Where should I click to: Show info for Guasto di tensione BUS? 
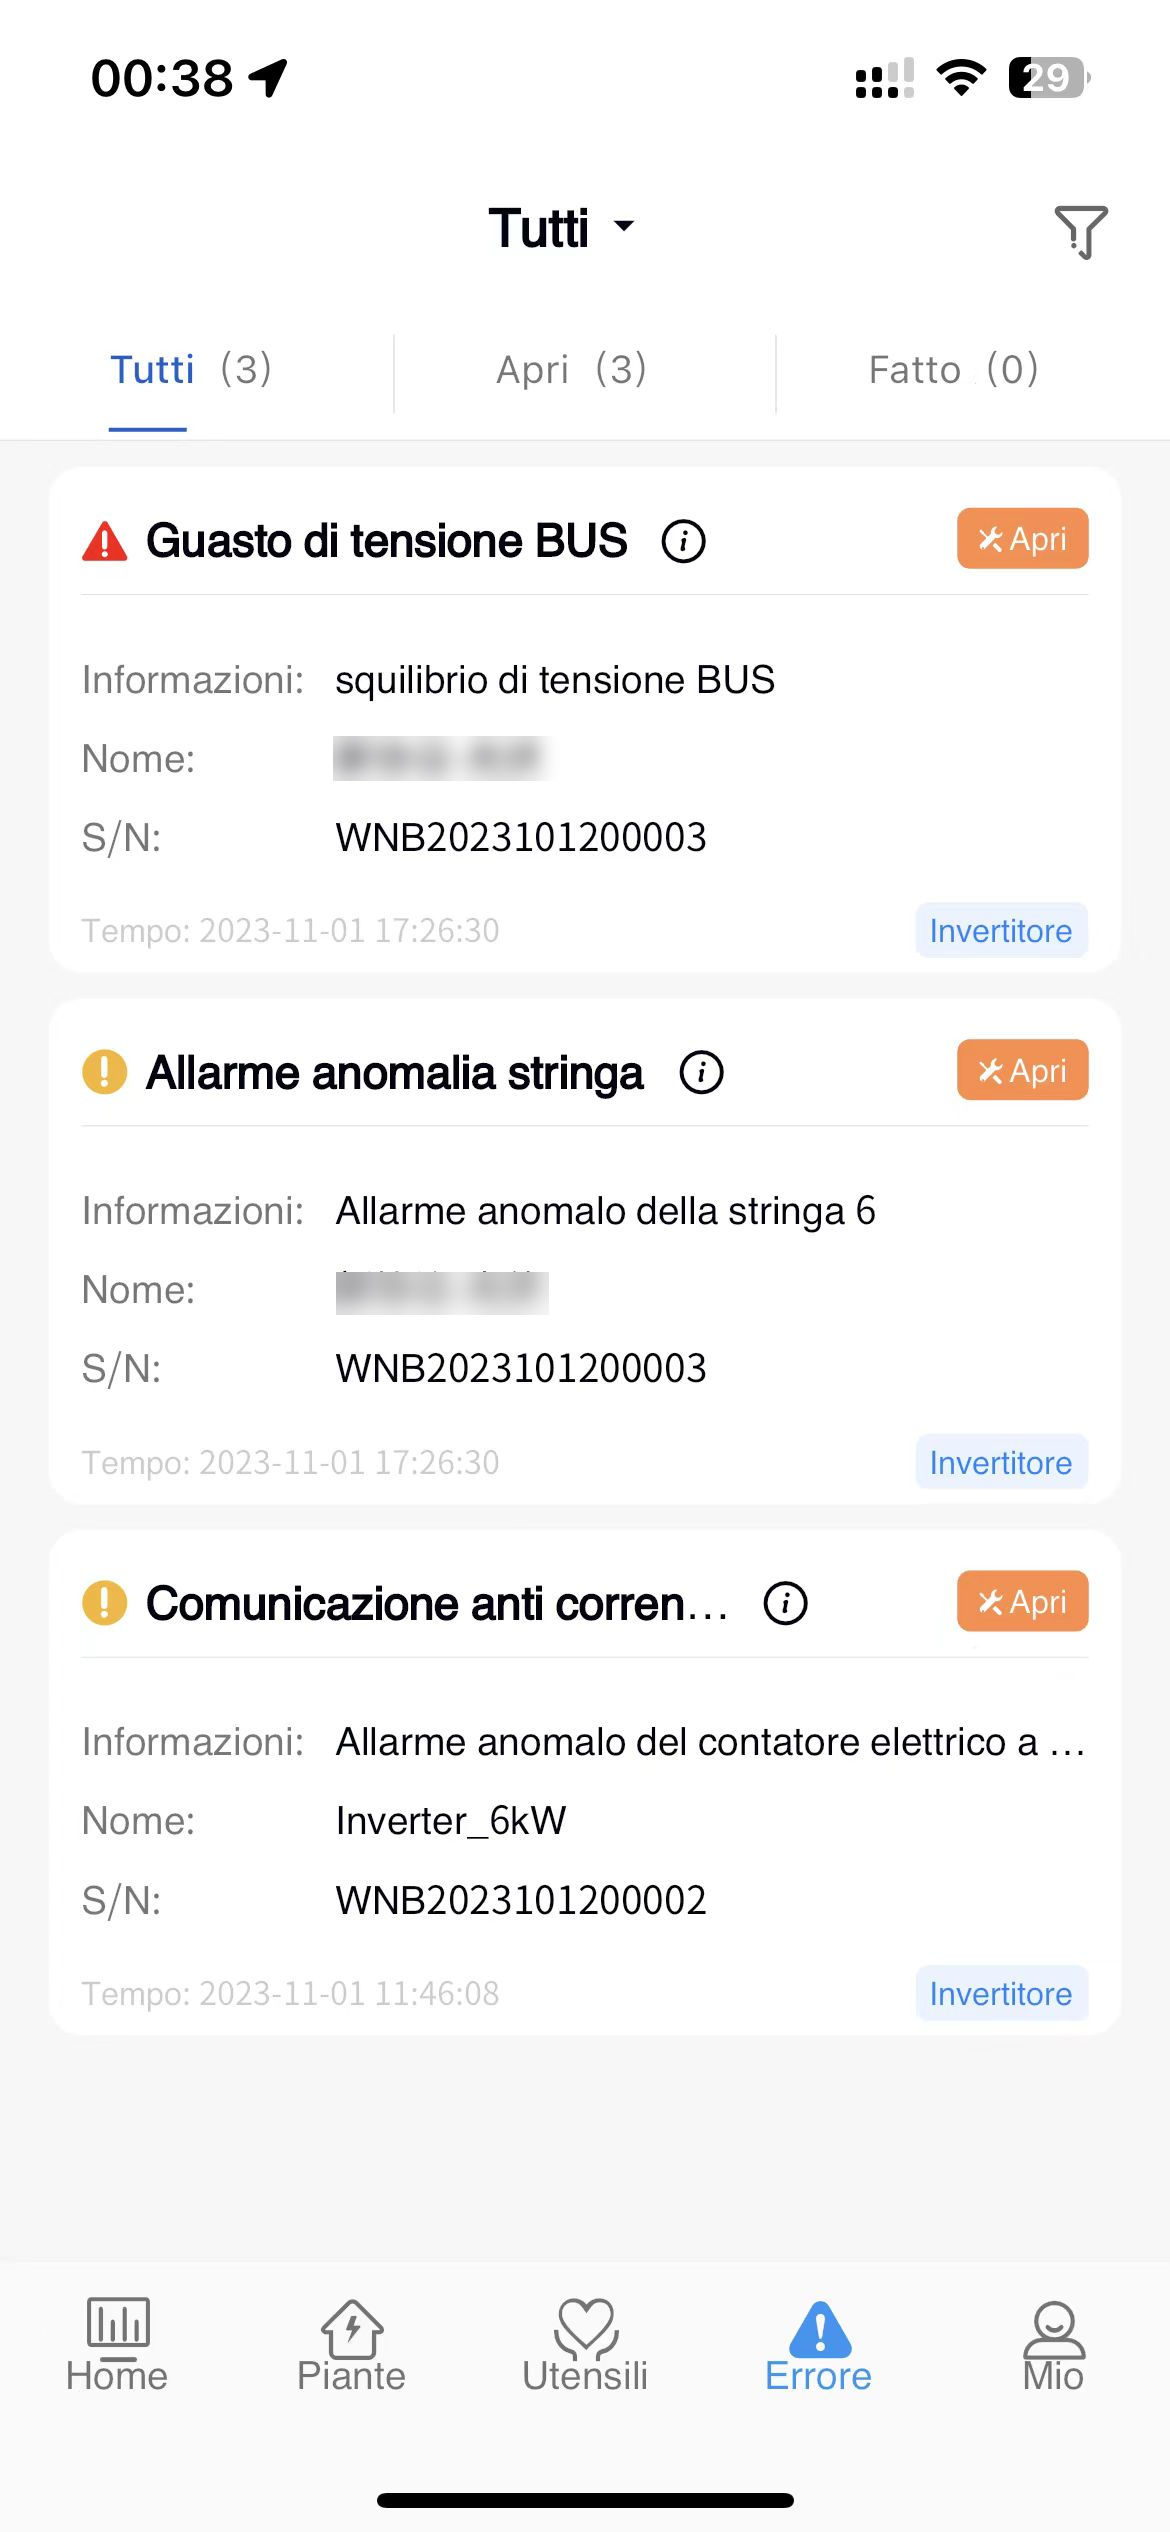[x=684, y=541]
